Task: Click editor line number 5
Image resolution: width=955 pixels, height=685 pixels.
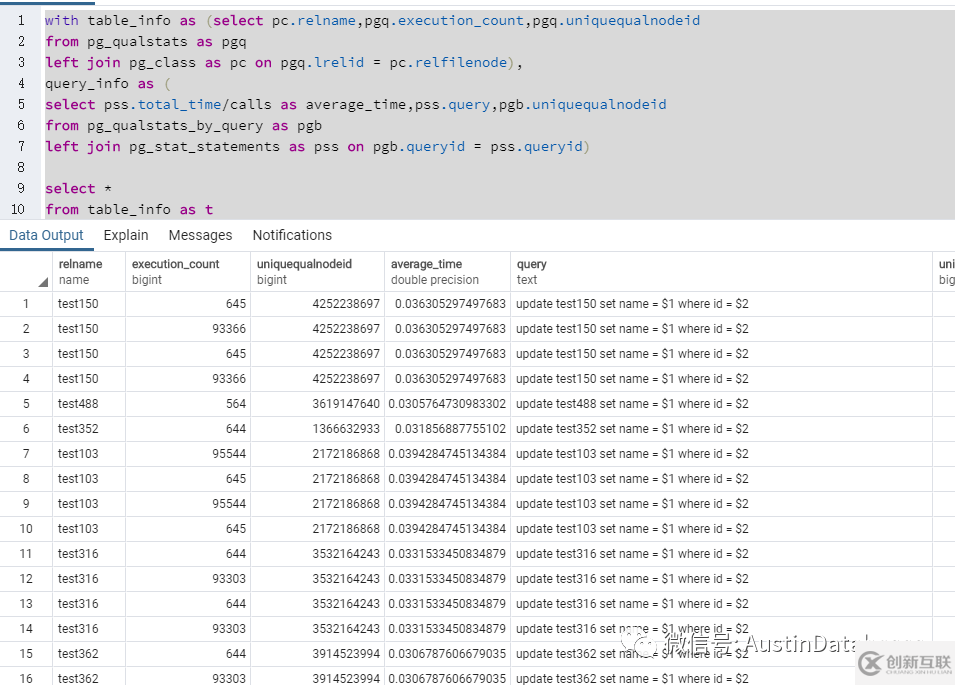Action: [21, 104]
